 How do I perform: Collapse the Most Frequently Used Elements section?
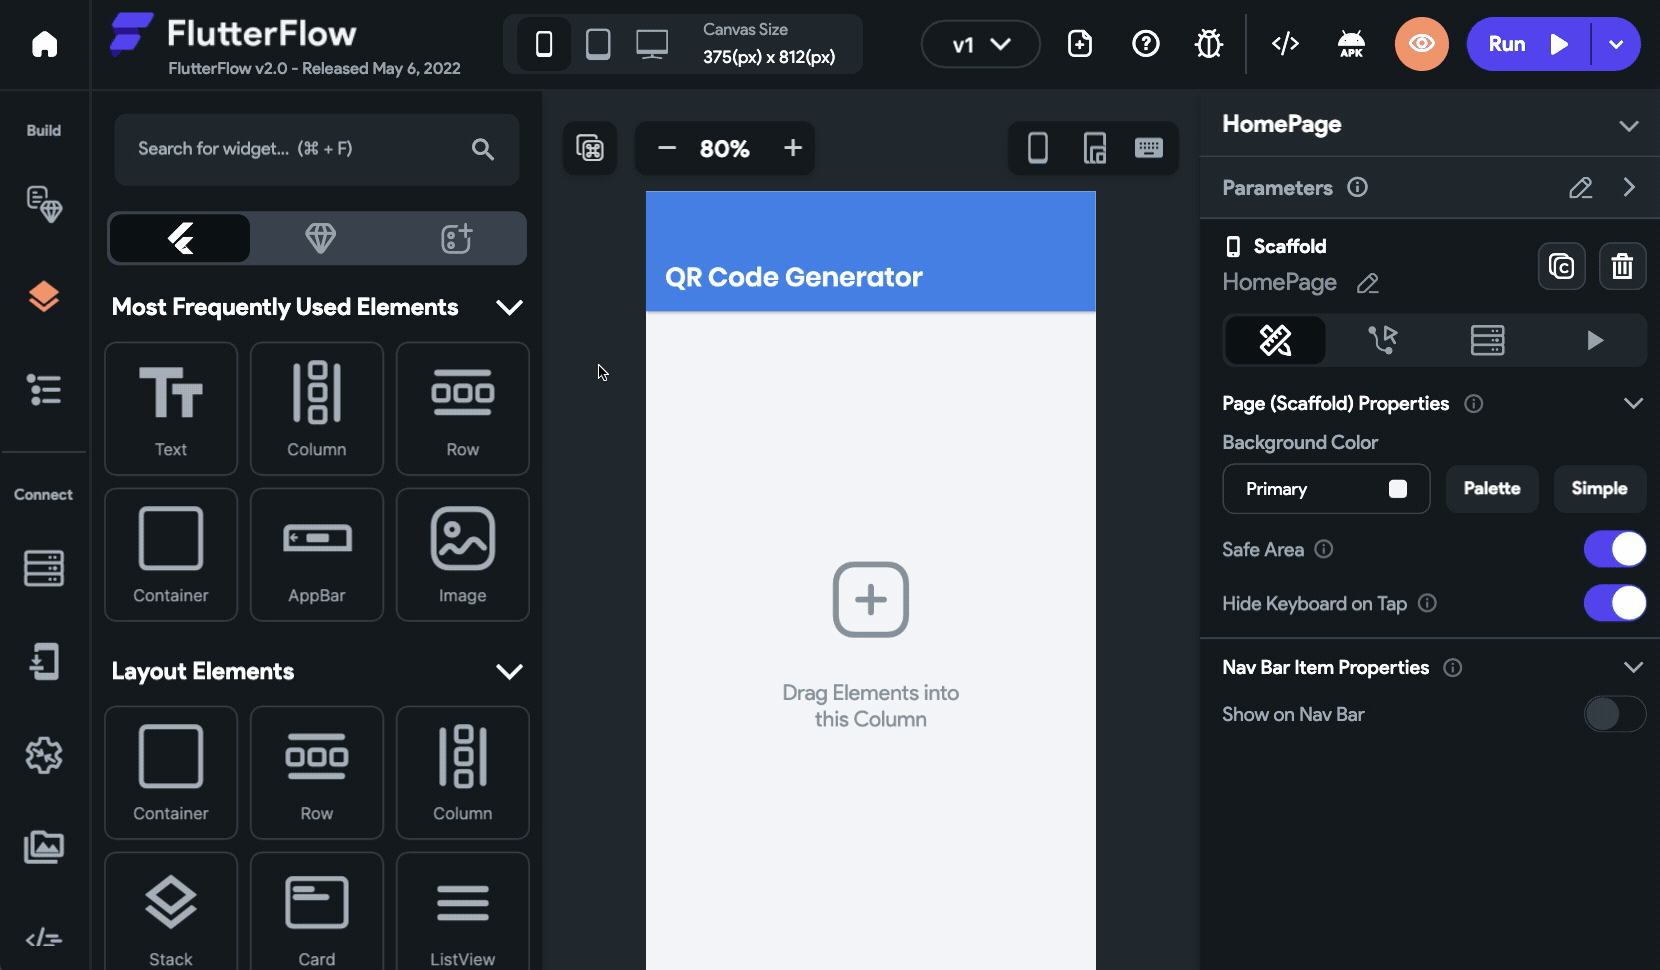point(510,307)
